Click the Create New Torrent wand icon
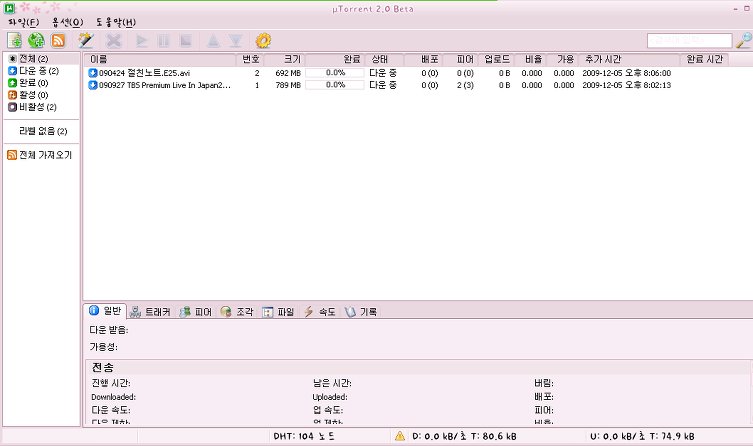 coord(86,40)
